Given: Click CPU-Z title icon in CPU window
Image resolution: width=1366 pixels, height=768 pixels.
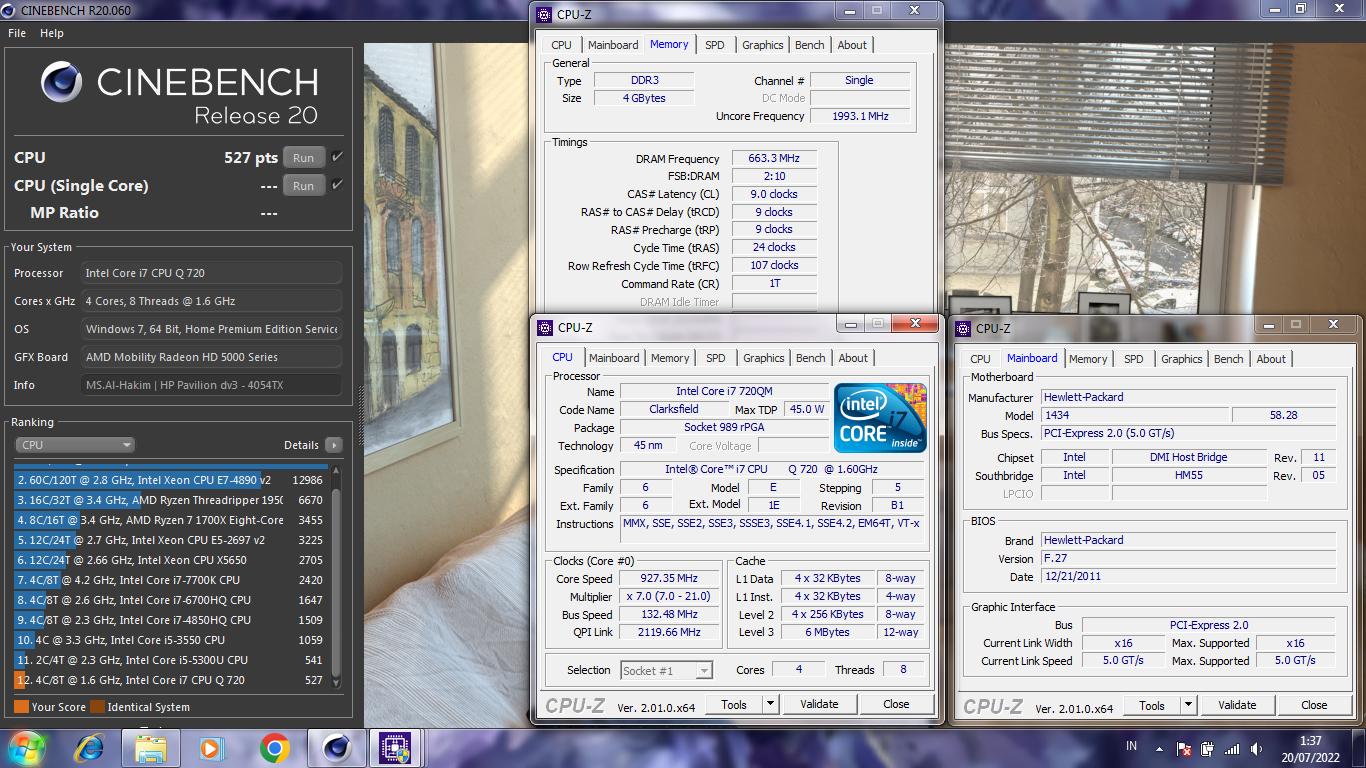Looking at the screenshot, I should point(545,328).
